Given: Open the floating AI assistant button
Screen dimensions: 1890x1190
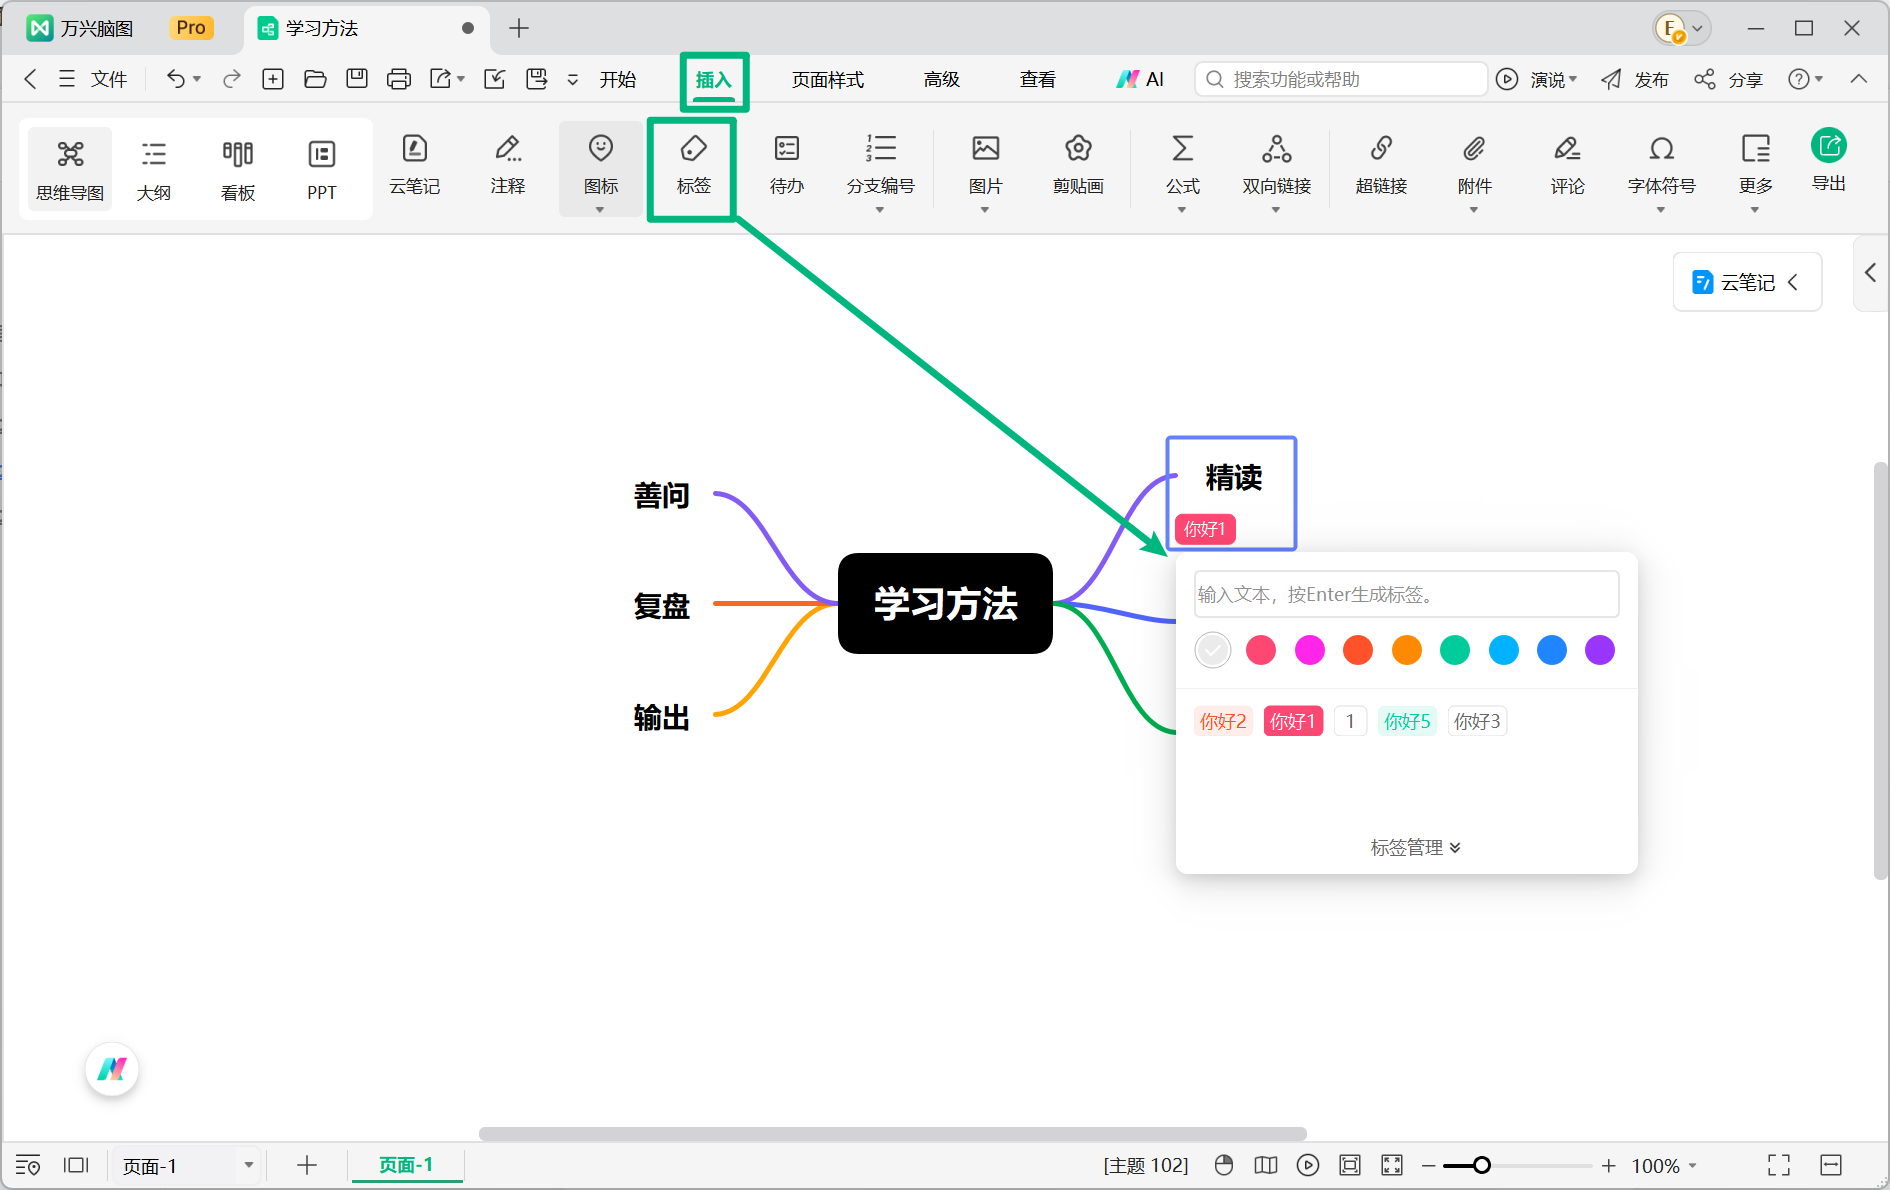Looking at the screenshot, I should (x=112, y=1069).
